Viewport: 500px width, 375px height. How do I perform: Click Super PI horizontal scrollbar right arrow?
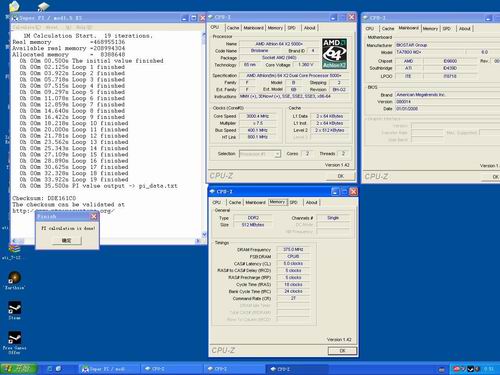pos(198,241)
